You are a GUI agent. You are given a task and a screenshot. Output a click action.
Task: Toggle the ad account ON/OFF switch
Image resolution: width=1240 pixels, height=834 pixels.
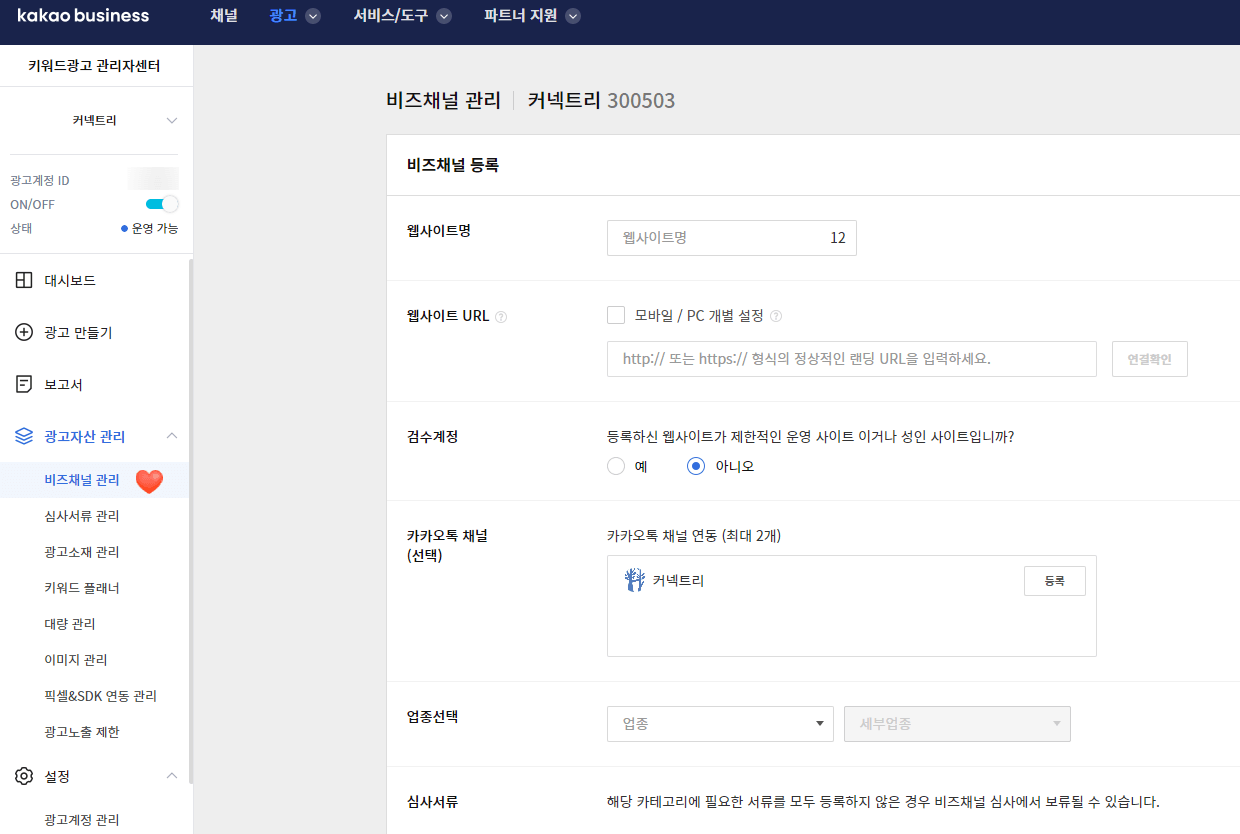coord(162,204)
